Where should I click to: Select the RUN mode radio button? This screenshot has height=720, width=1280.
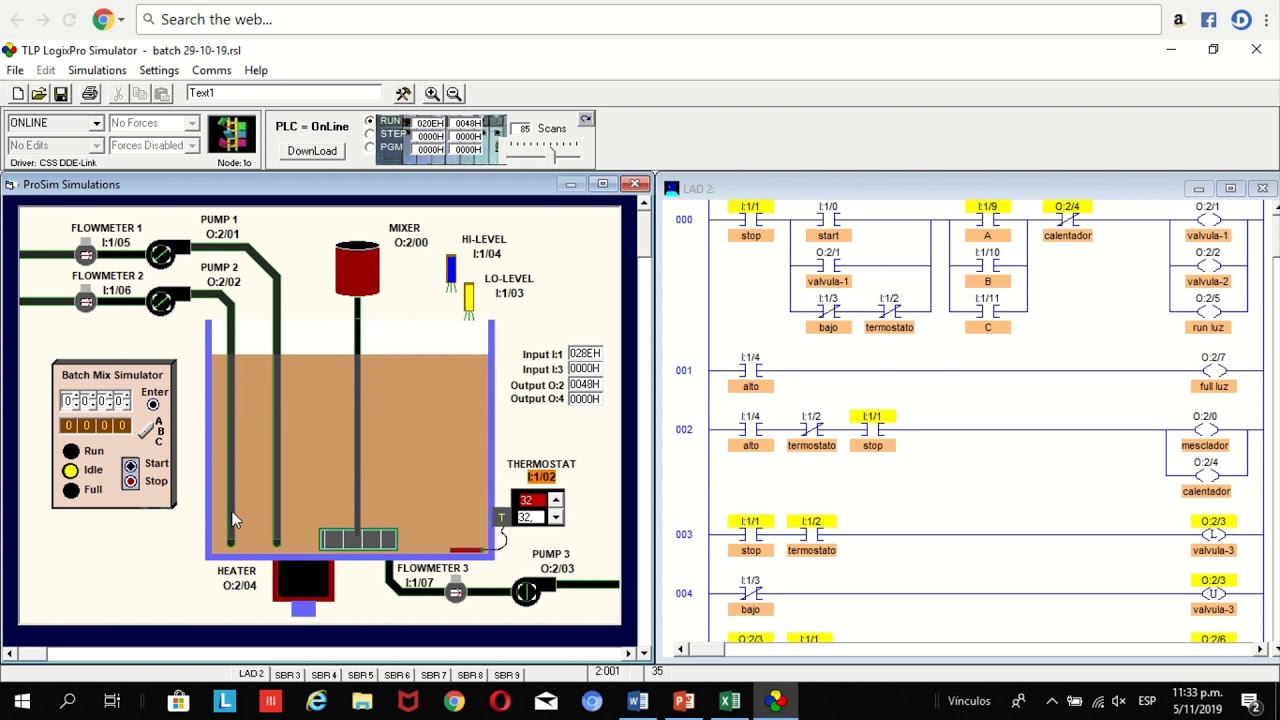[370, 121]
